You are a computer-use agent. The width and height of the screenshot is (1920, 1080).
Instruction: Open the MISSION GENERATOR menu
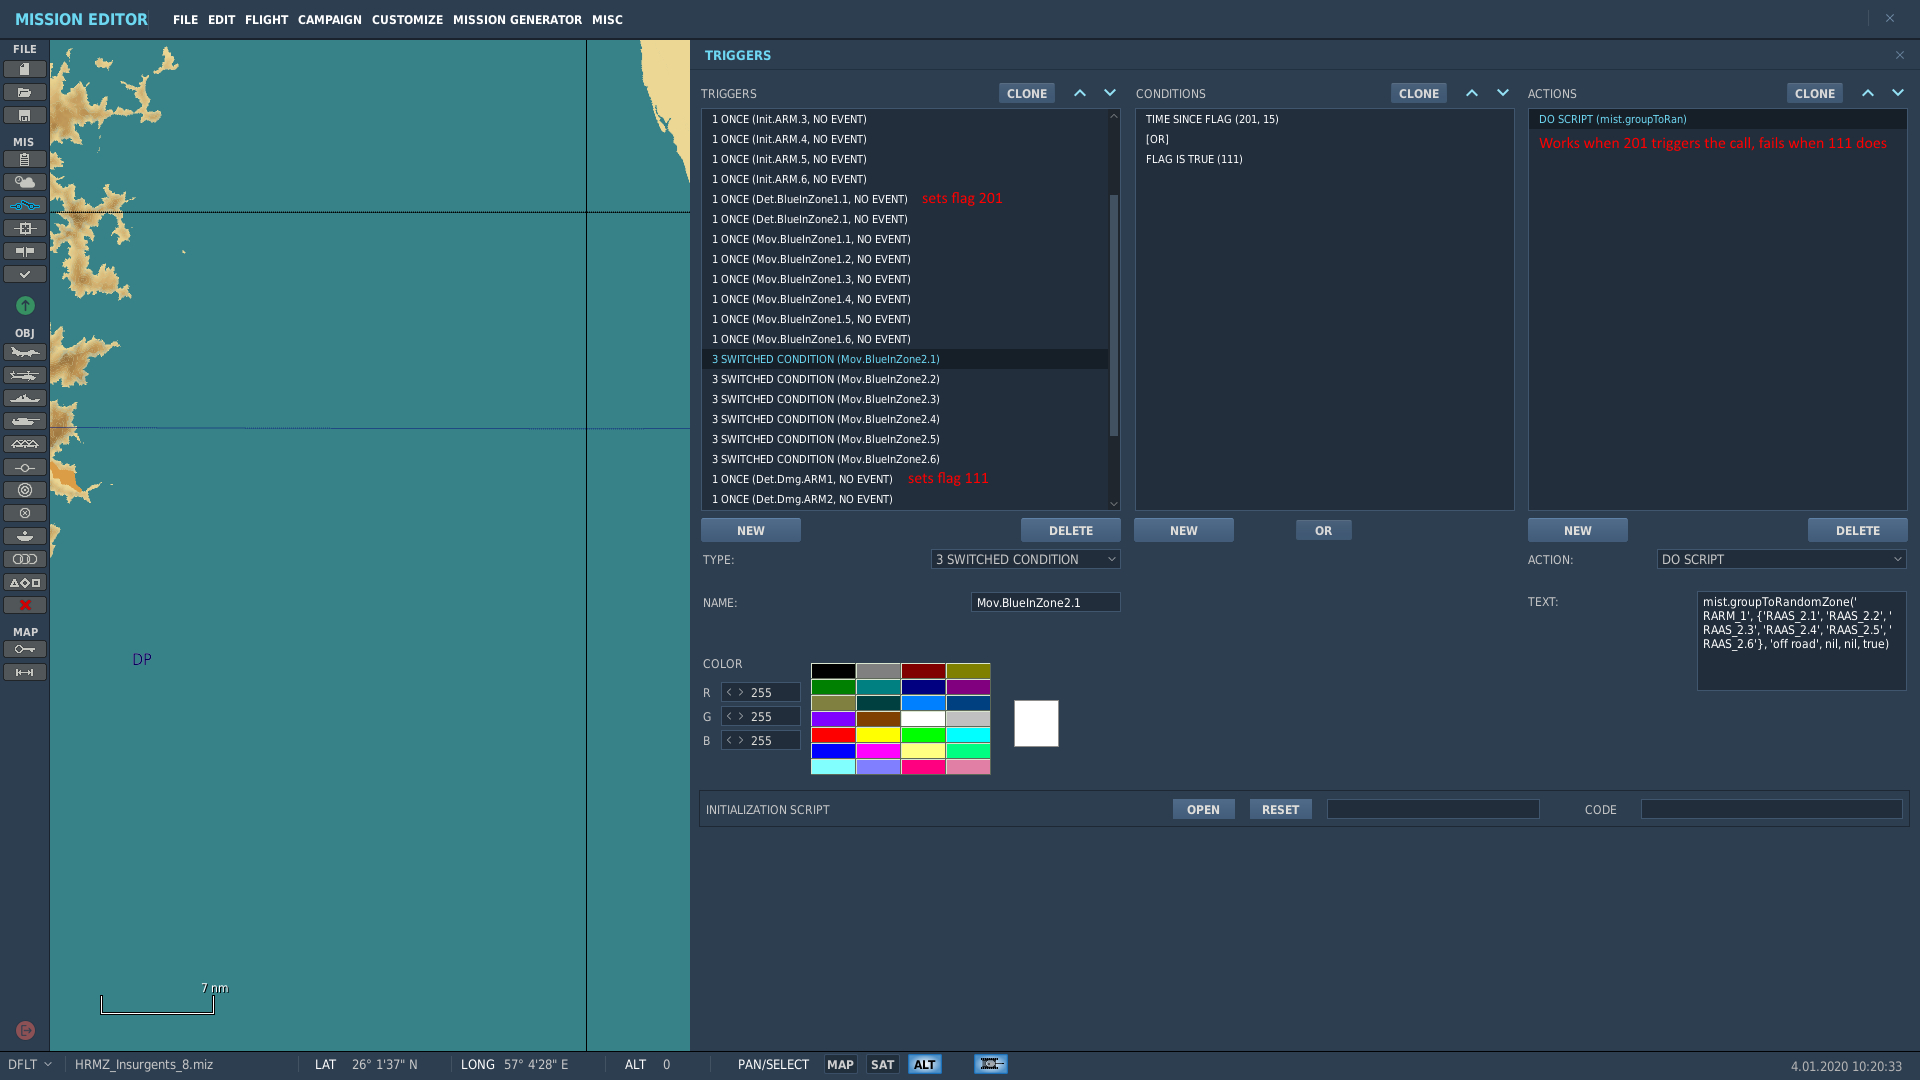tap(517, 19)
